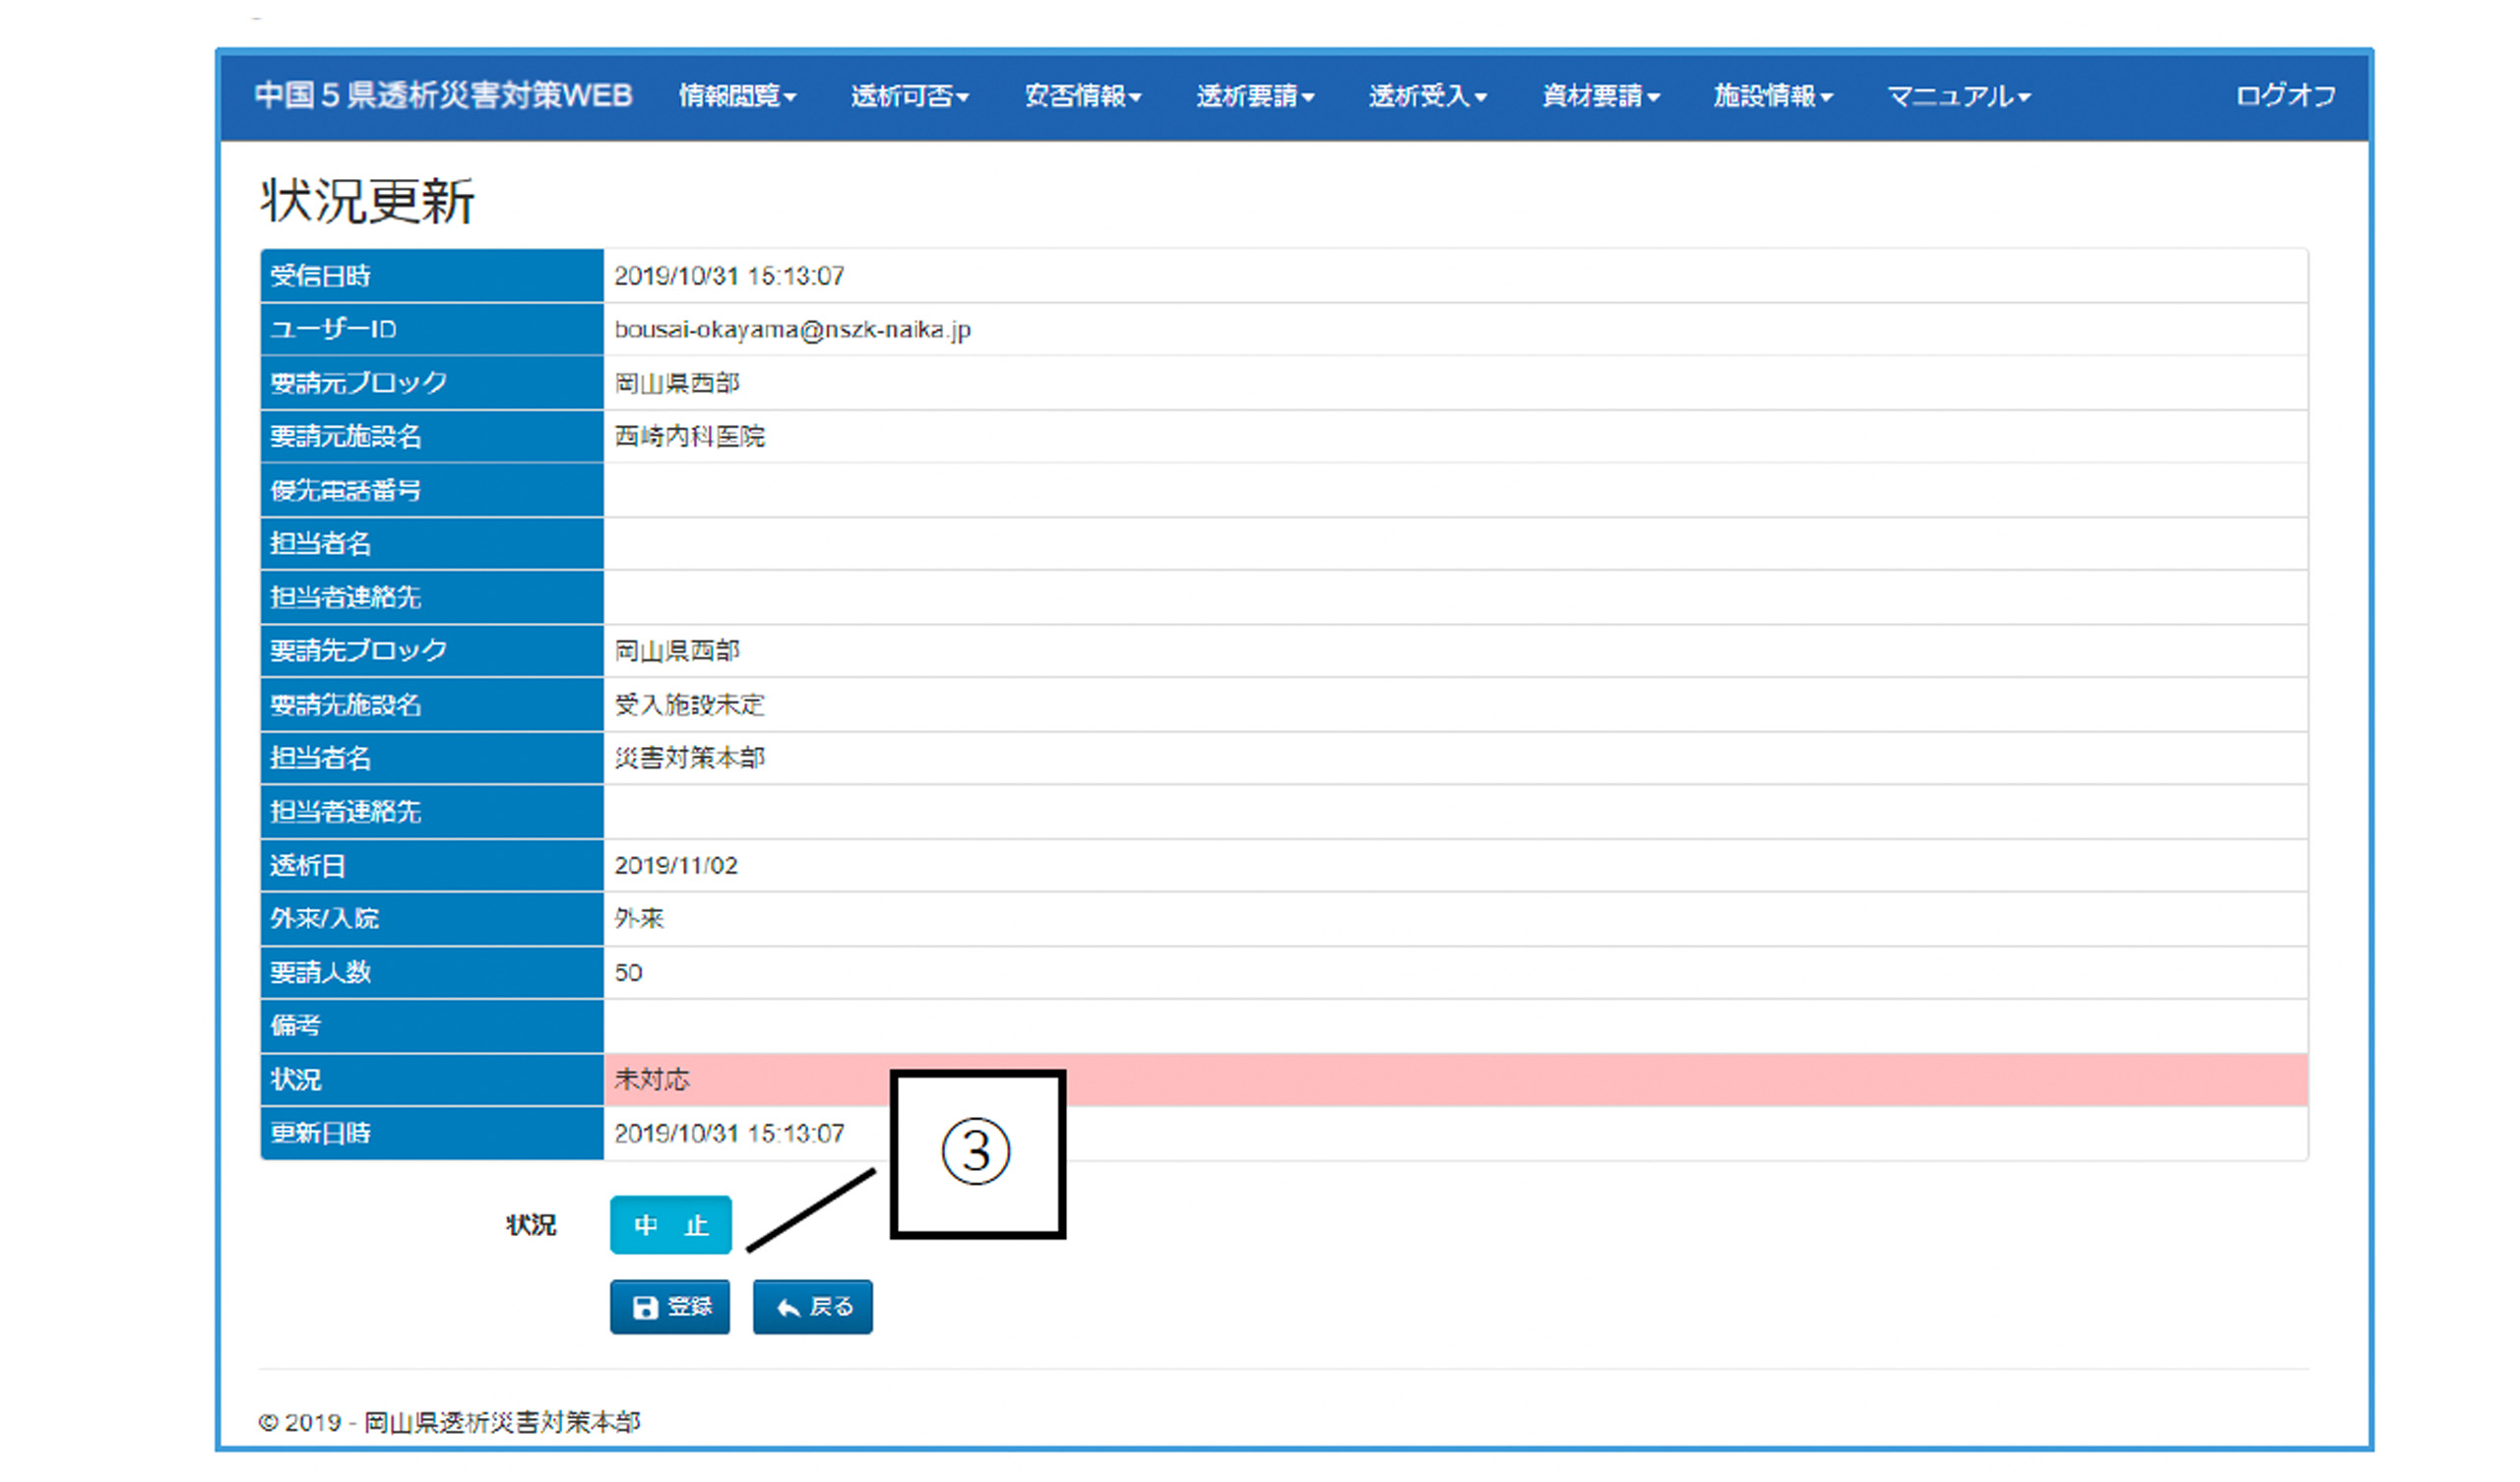
Task: Click the ログオフ link
Action: pyautogui.click(x=2285, y=96)
